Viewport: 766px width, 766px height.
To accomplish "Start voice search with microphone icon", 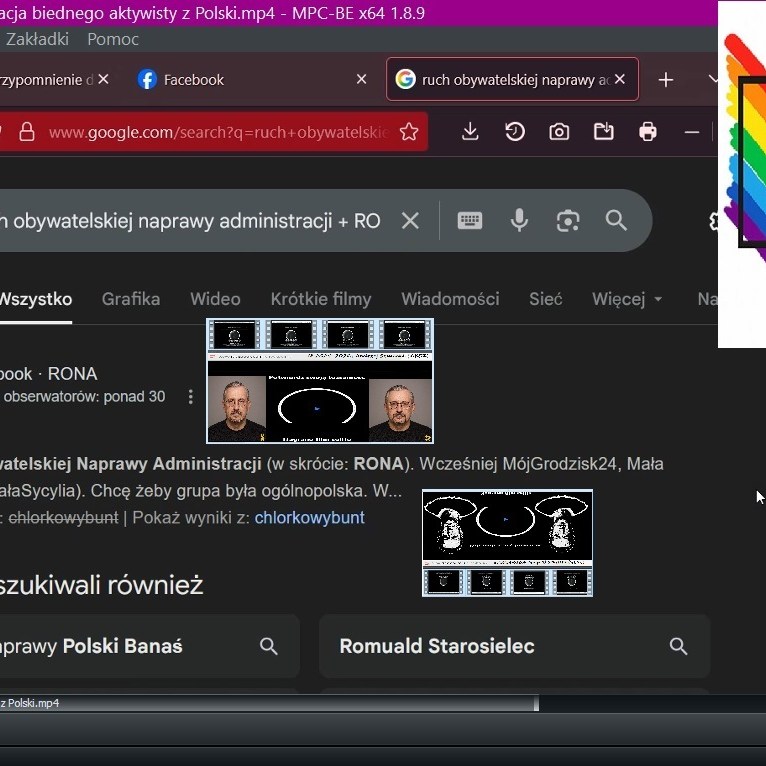I will [519, 221].
